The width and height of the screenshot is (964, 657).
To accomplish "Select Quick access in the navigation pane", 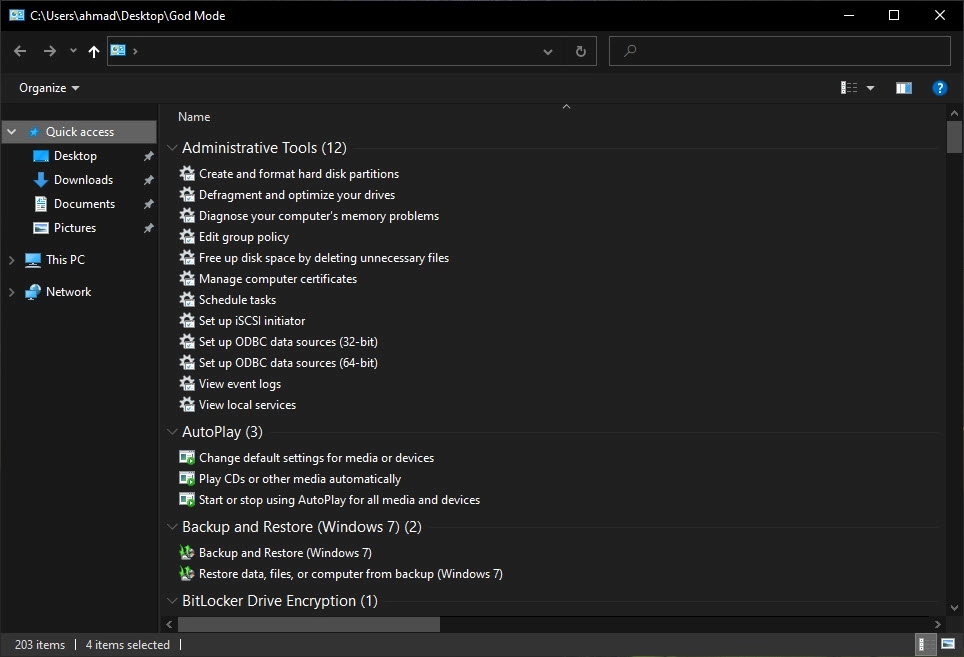I will pos(80,132).
